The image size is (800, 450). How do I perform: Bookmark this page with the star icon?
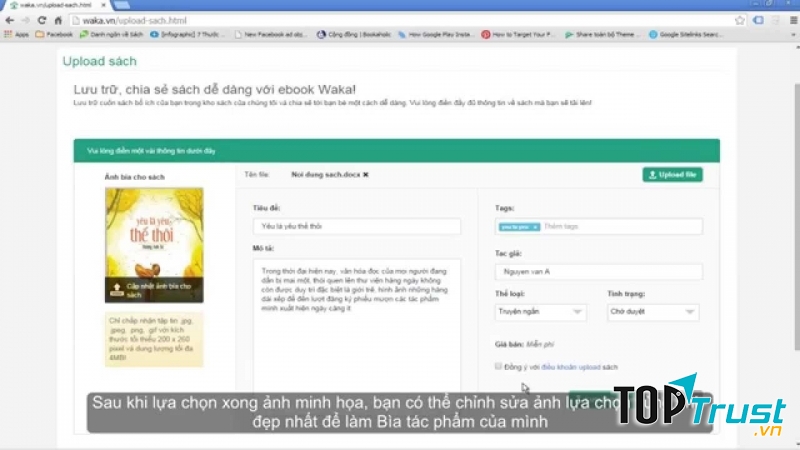(x=740, y=19)
